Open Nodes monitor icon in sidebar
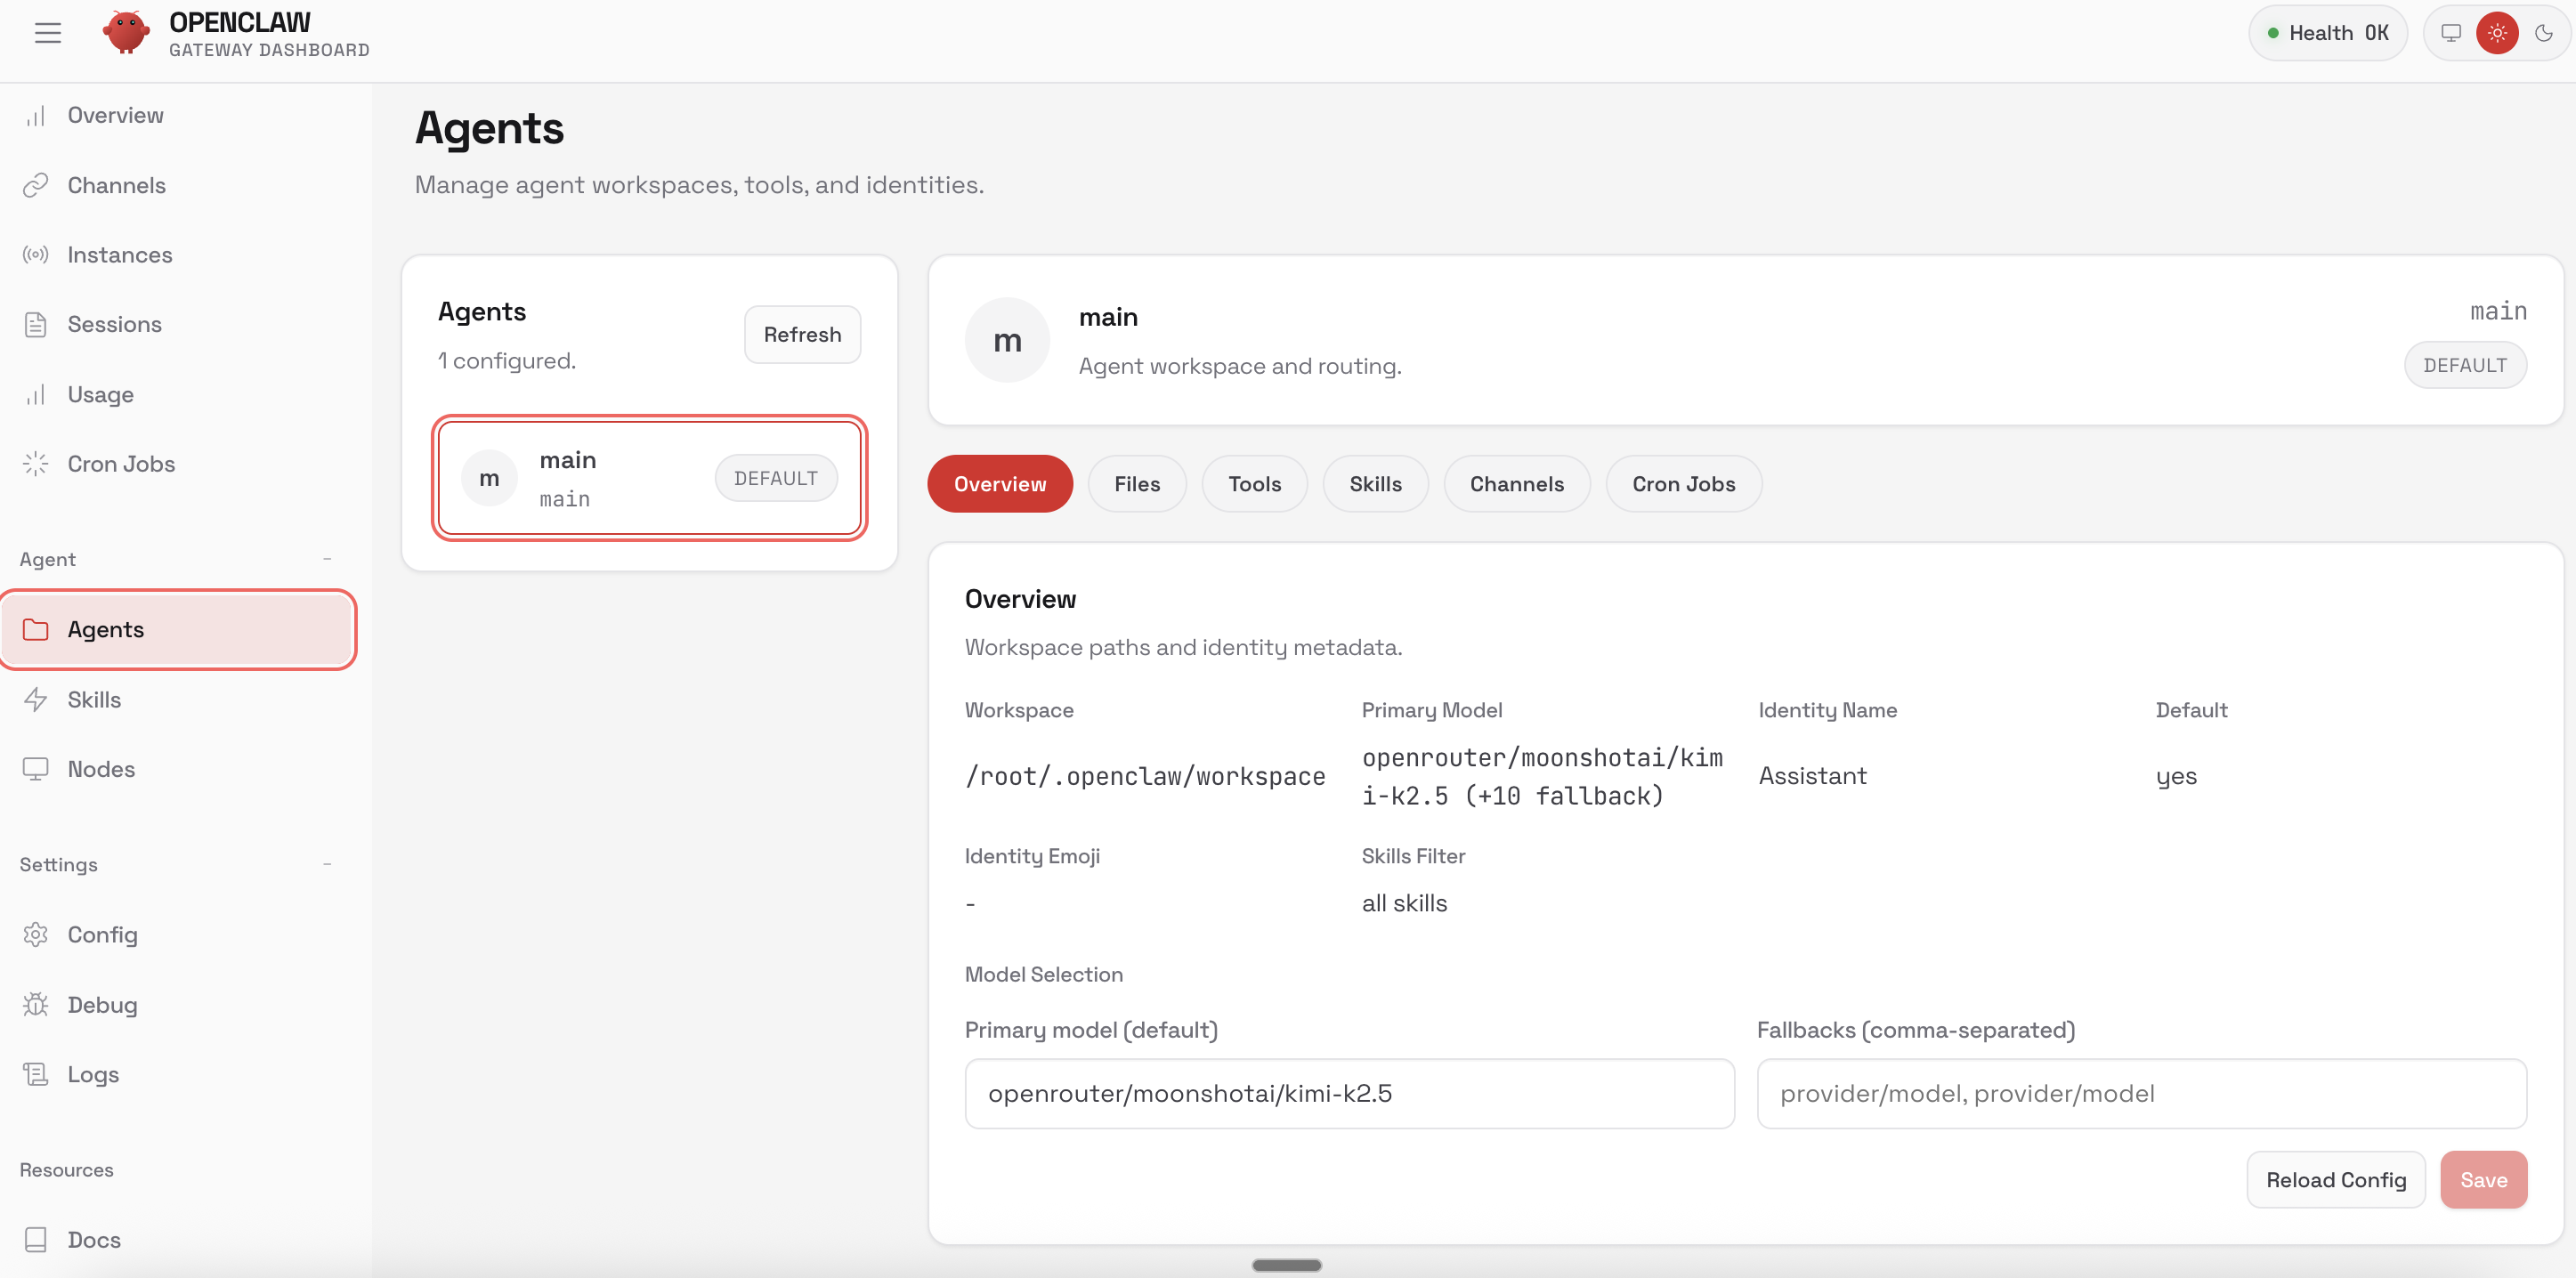 (36, 769)
